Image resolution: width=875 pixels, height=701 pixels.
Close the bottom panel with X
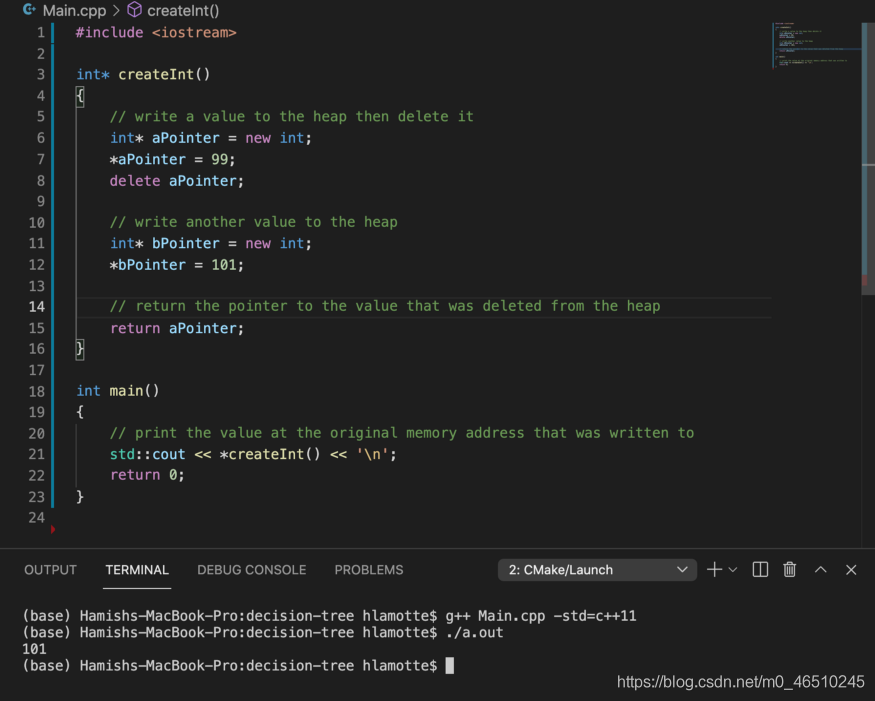tap(851, 569)
